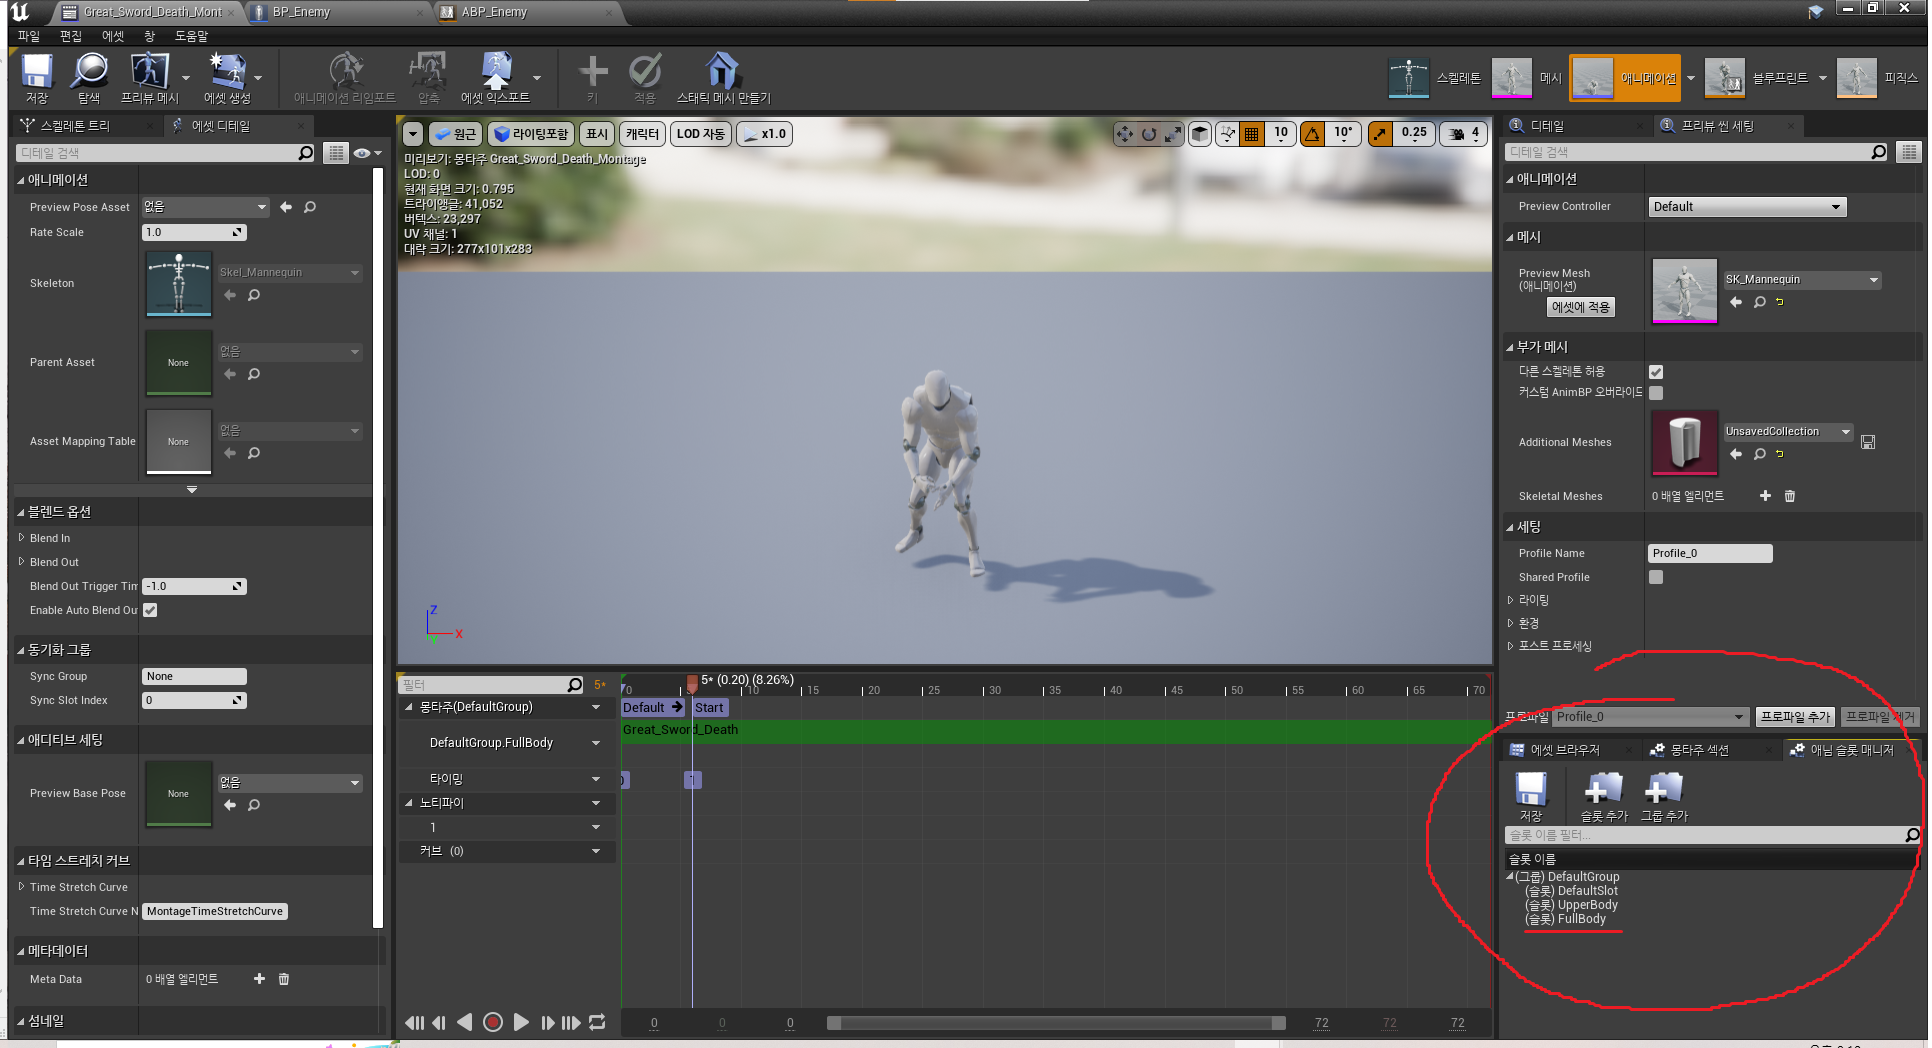Image resolution: width=1932 pixels, height=1048 pixels.
Task: Click the 에셋 익스포트 toolbar icon
Action: pyautogui.click(x=495, y=78)
